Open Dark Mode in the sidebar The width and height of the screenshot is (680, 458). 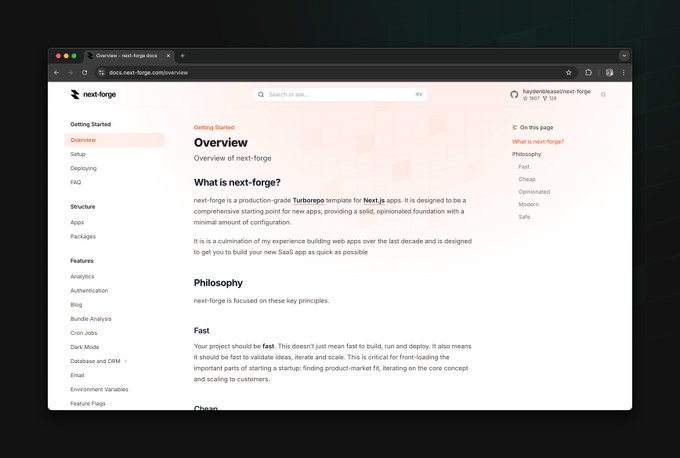[85, 347]
